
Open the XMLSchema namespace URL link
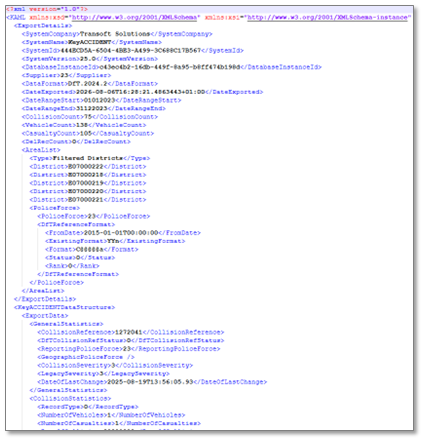tap(134, 17)
